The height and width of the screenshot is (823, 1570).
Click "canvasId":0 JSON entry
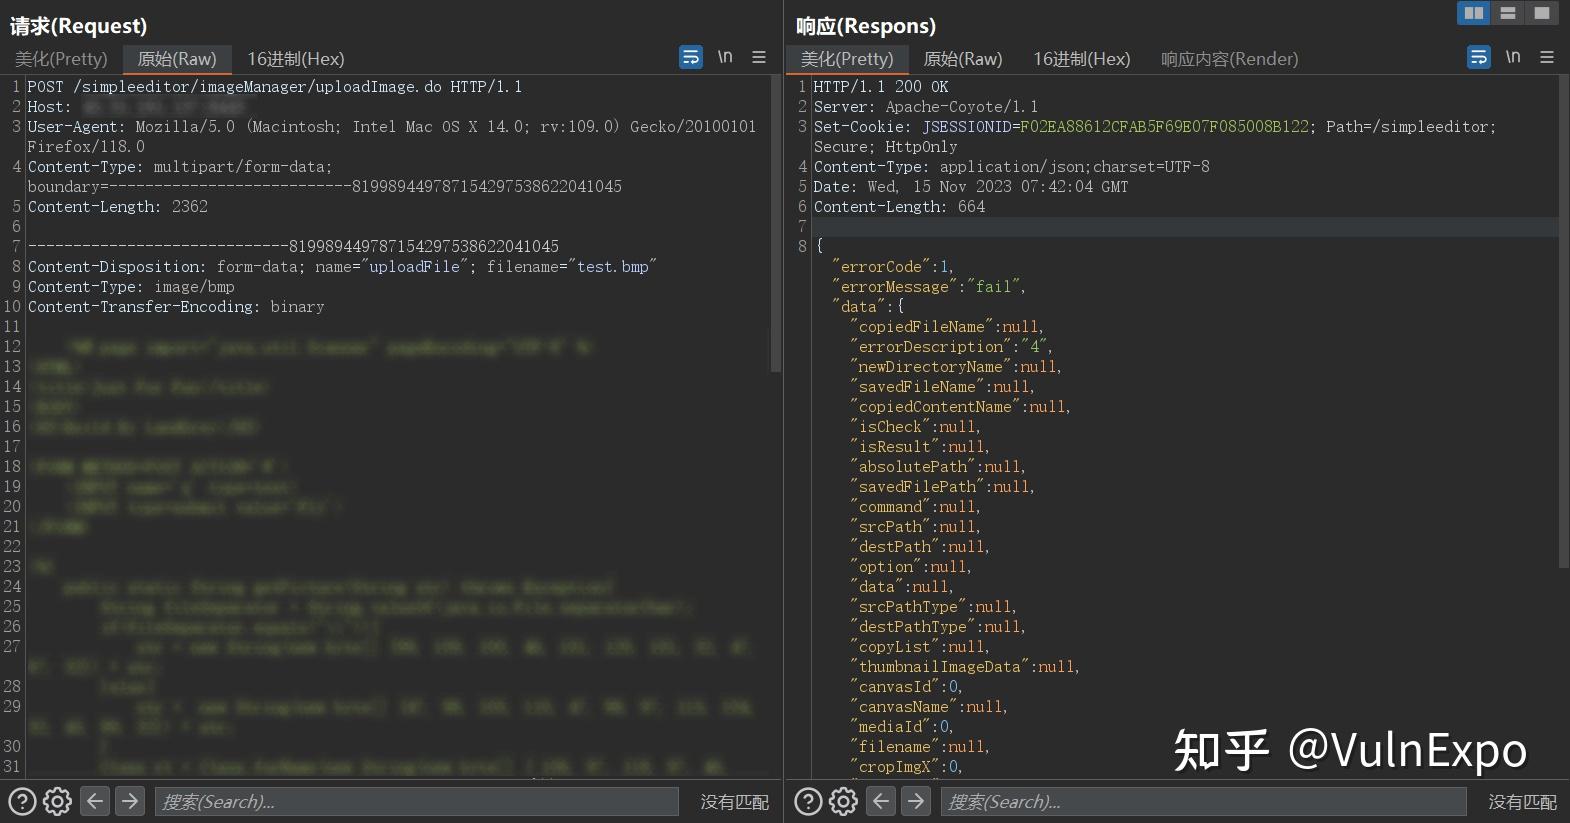point(906,687)
